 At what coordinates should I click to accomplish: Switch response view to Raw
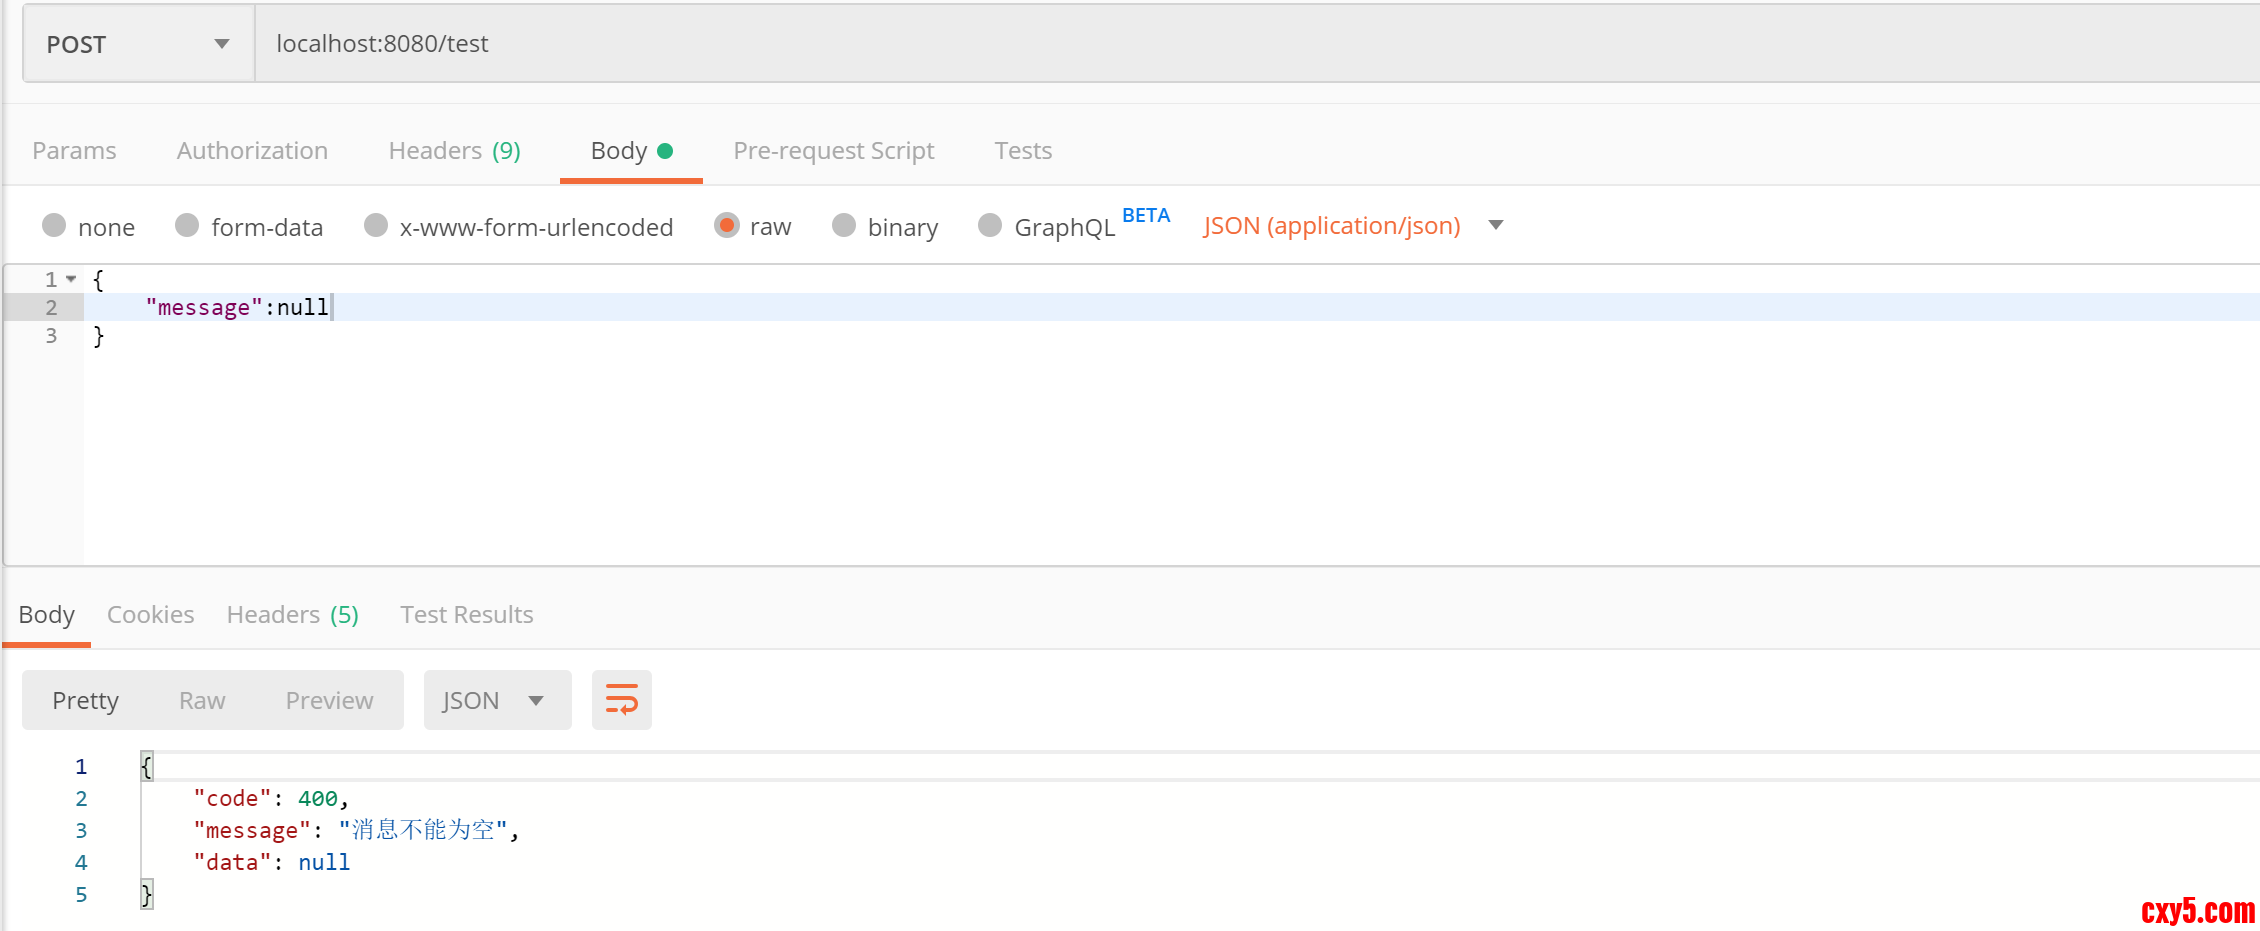202,701
